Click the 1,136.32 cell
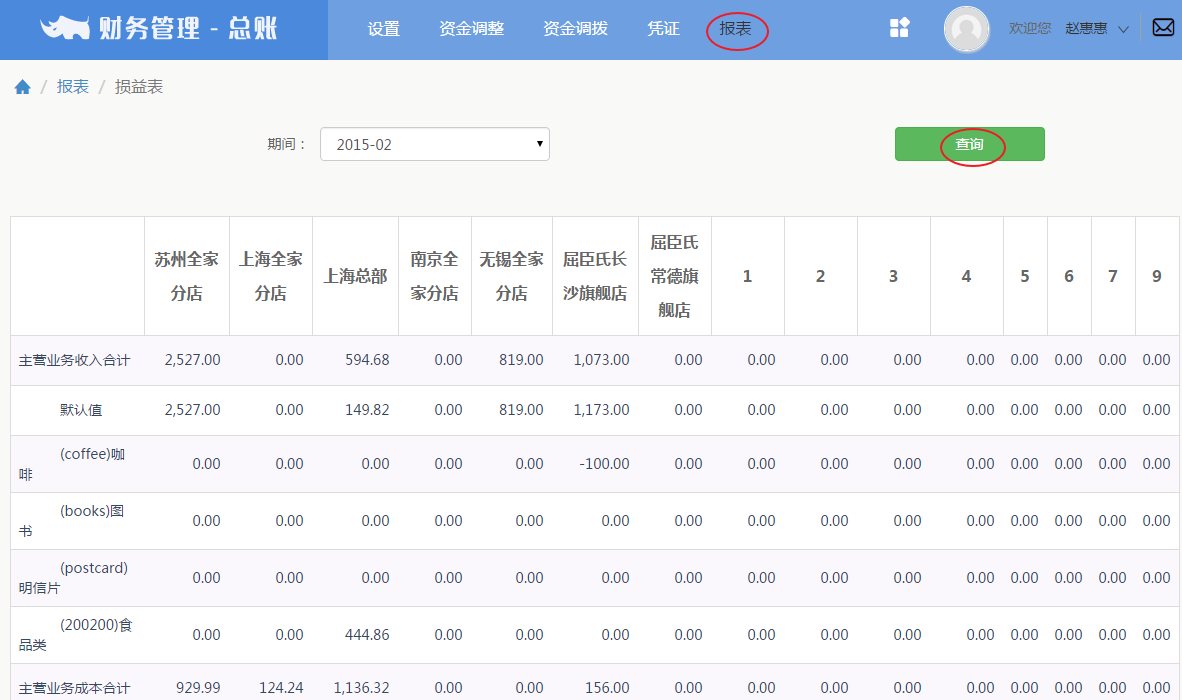1182x700 pixels. point(362,688)
